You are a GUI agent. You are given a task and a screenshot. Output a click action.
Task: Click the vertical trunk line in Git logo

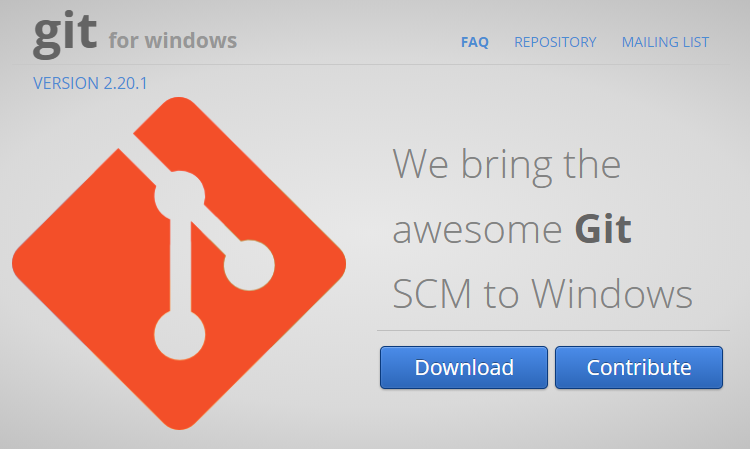point(180,265)
